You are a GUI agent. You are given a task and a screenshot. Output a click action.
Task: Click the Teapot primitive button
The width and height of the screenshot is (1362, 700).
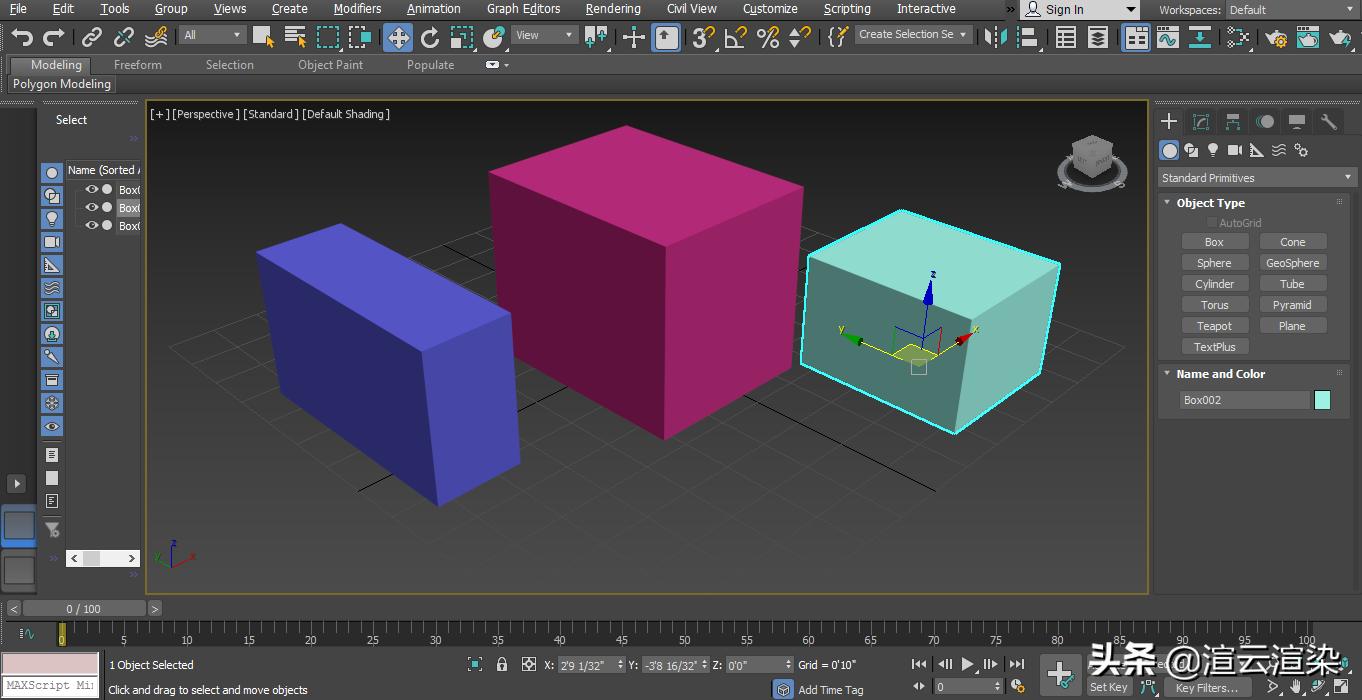coord(1214,325)
